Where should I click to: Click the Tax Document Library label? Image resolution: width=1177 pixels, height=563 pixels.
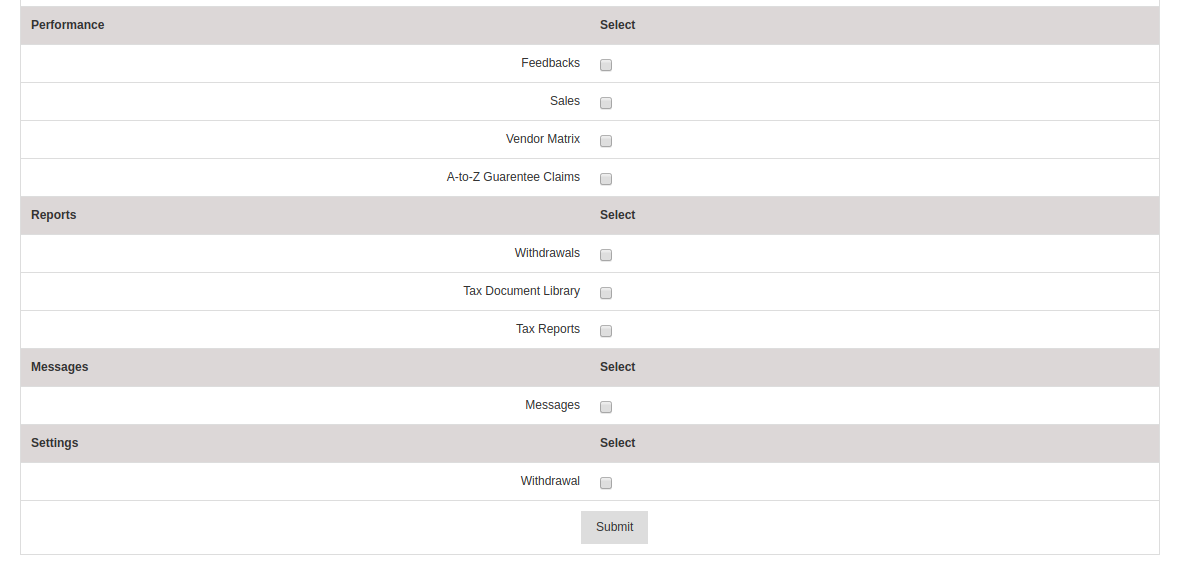[522, 291]
